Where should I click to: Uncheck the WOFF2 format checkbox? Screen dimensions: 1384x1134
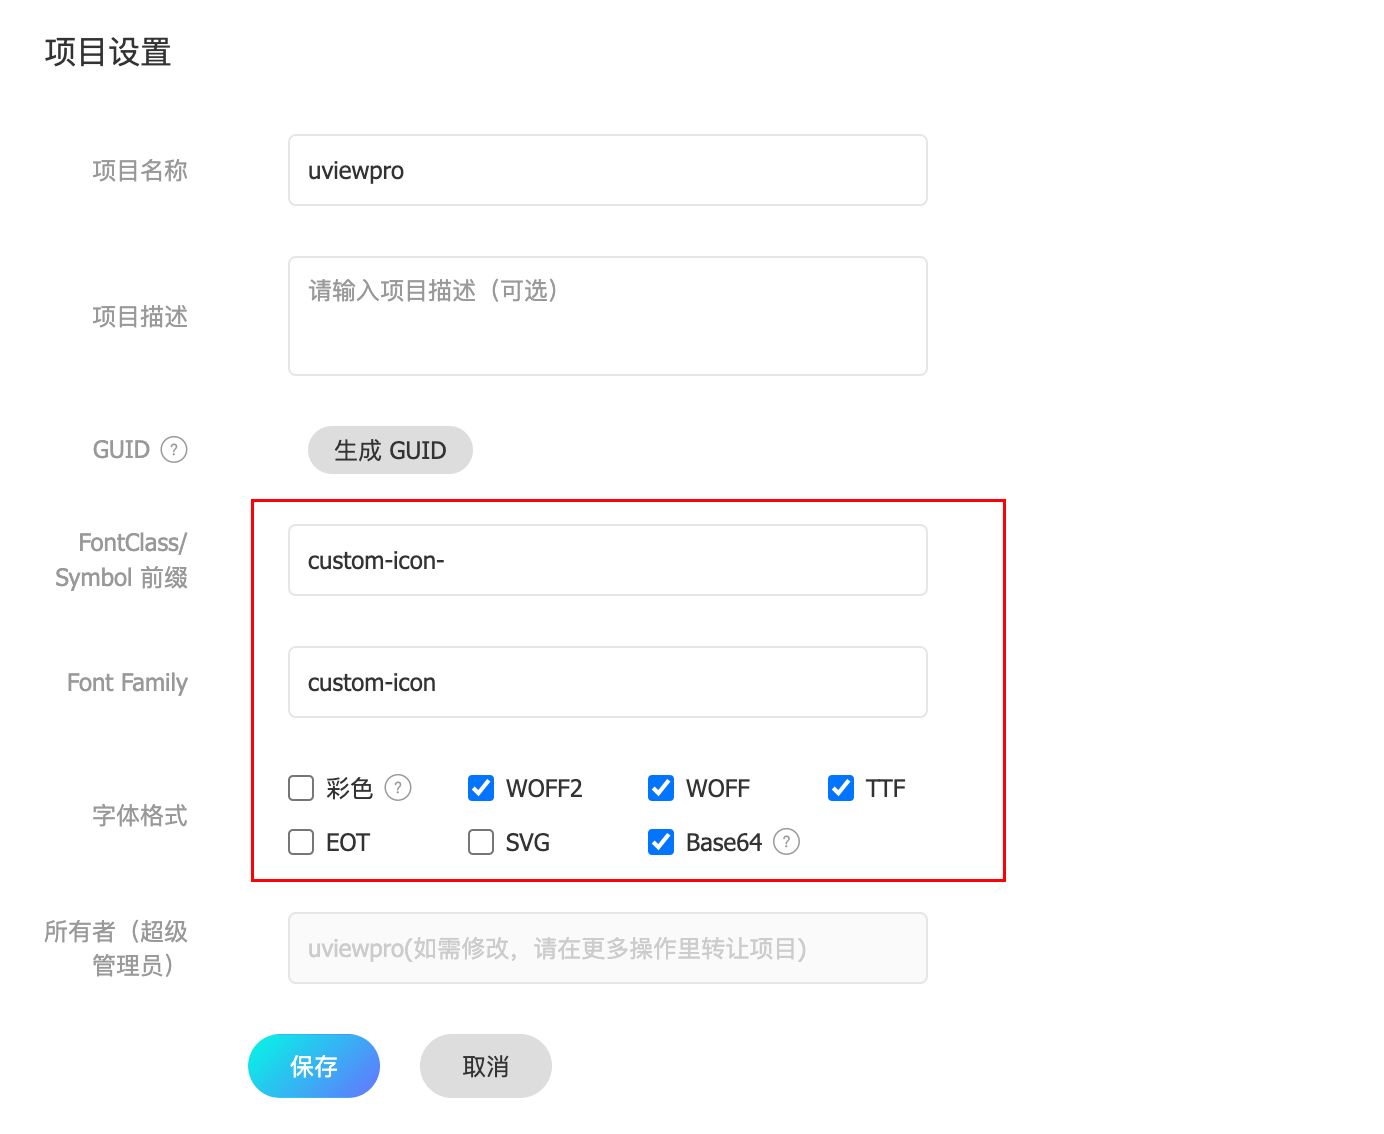(x=481, y=788)
